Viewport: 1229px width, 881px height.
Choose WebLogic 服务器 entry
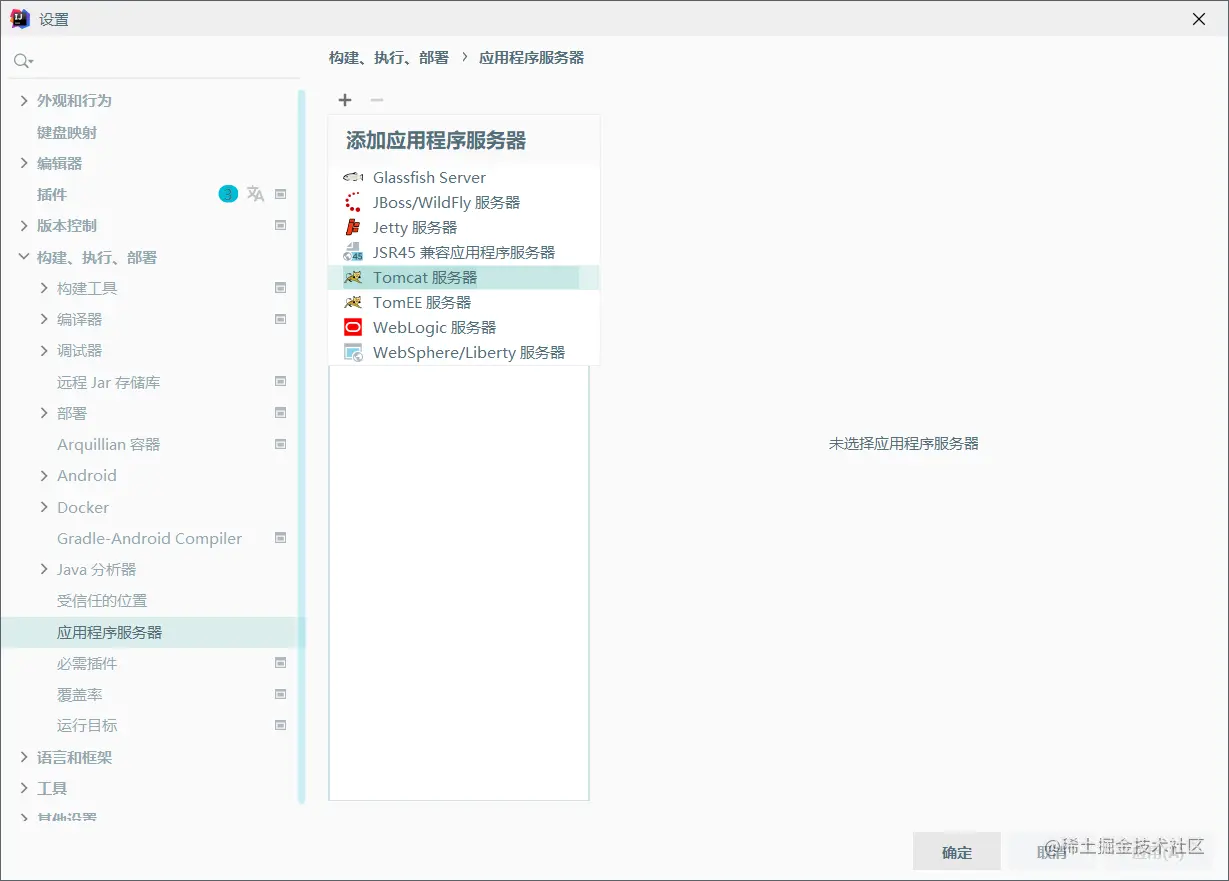pyautogui.click(x=464, y=327)
